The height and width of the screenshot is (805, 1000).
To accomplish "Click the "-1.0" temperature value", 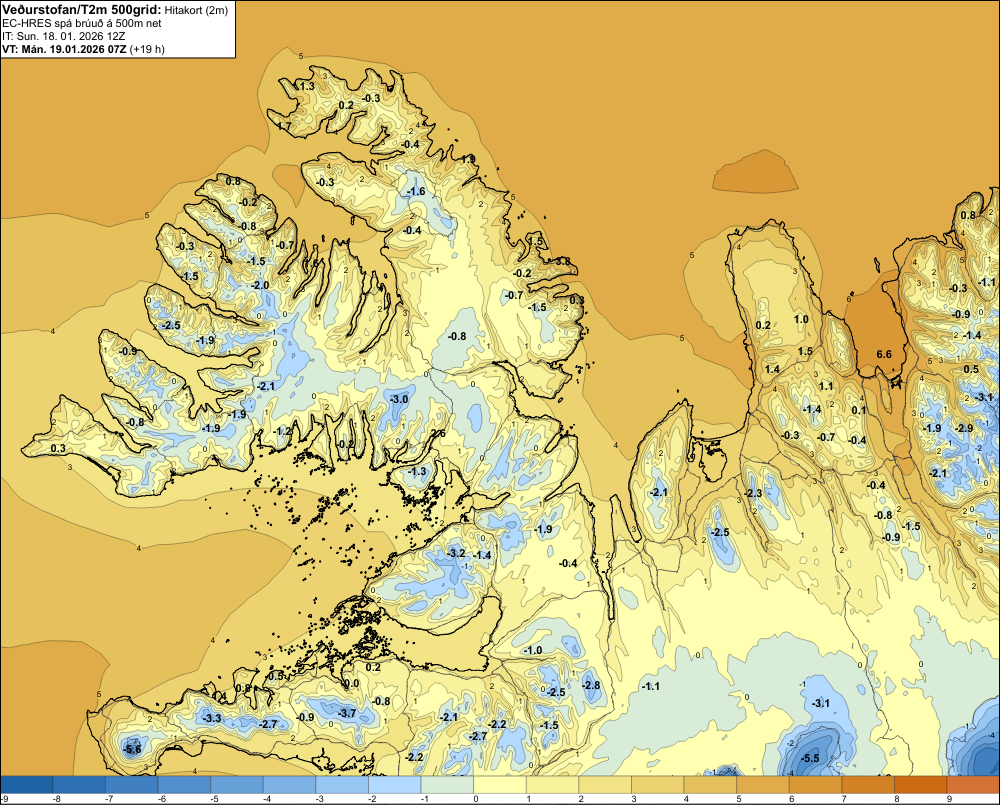I will click(x=533, y=651).
